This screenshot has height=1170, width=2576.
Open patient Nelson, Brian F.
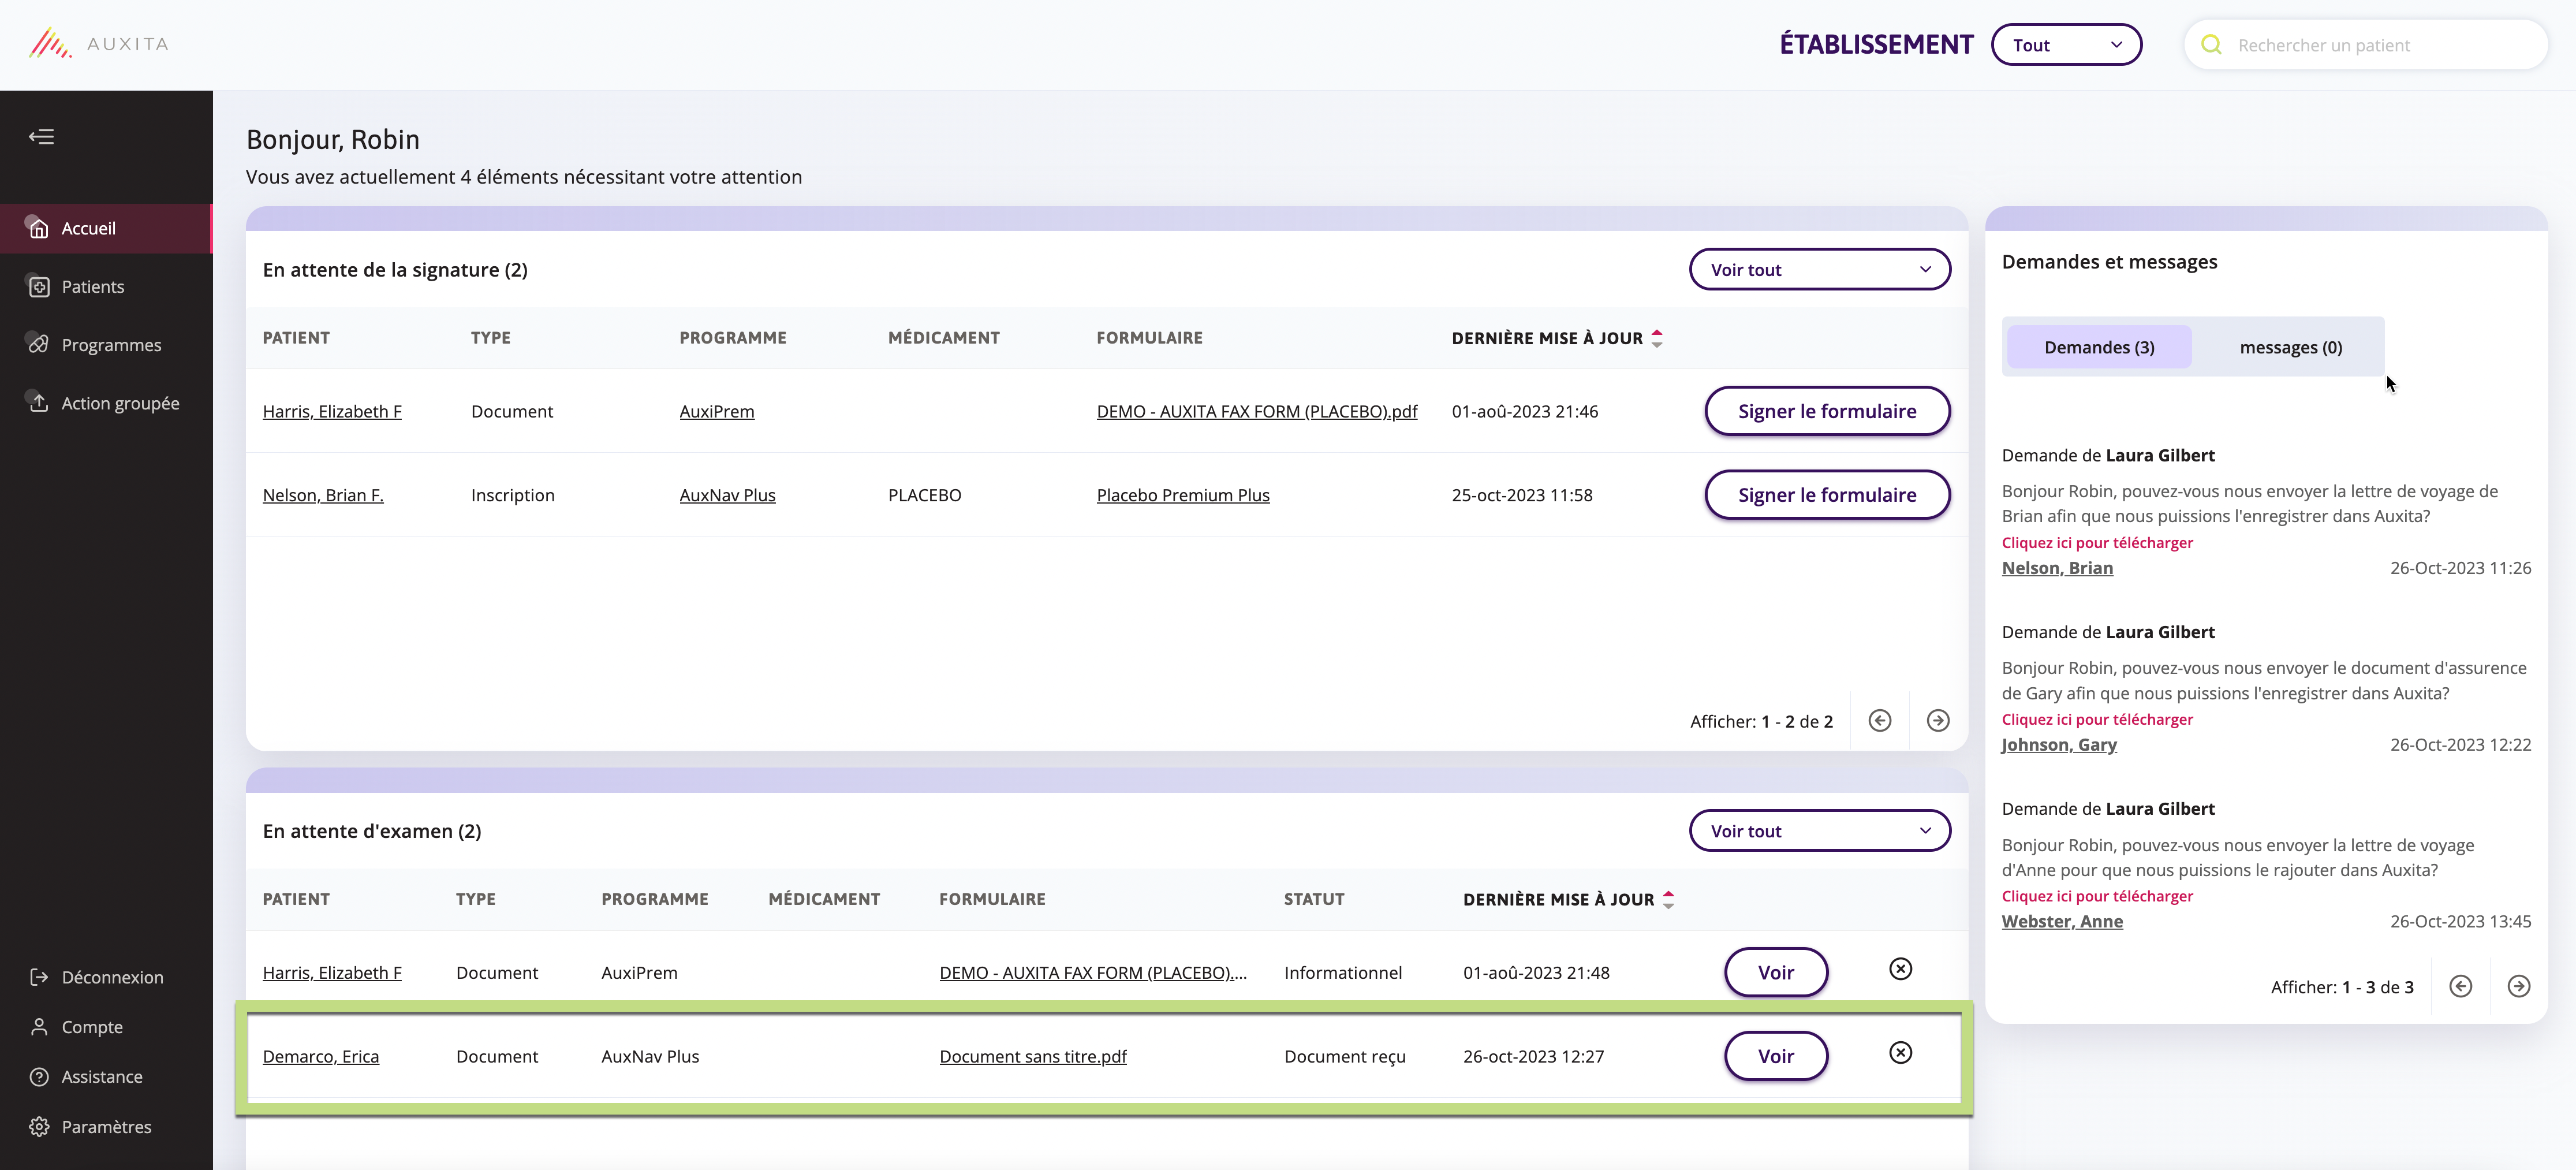click(323, 495)
